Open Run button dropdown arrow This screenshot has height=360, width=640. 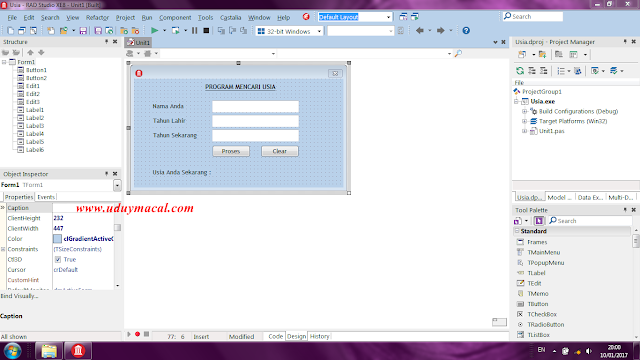tap(164, 31)
